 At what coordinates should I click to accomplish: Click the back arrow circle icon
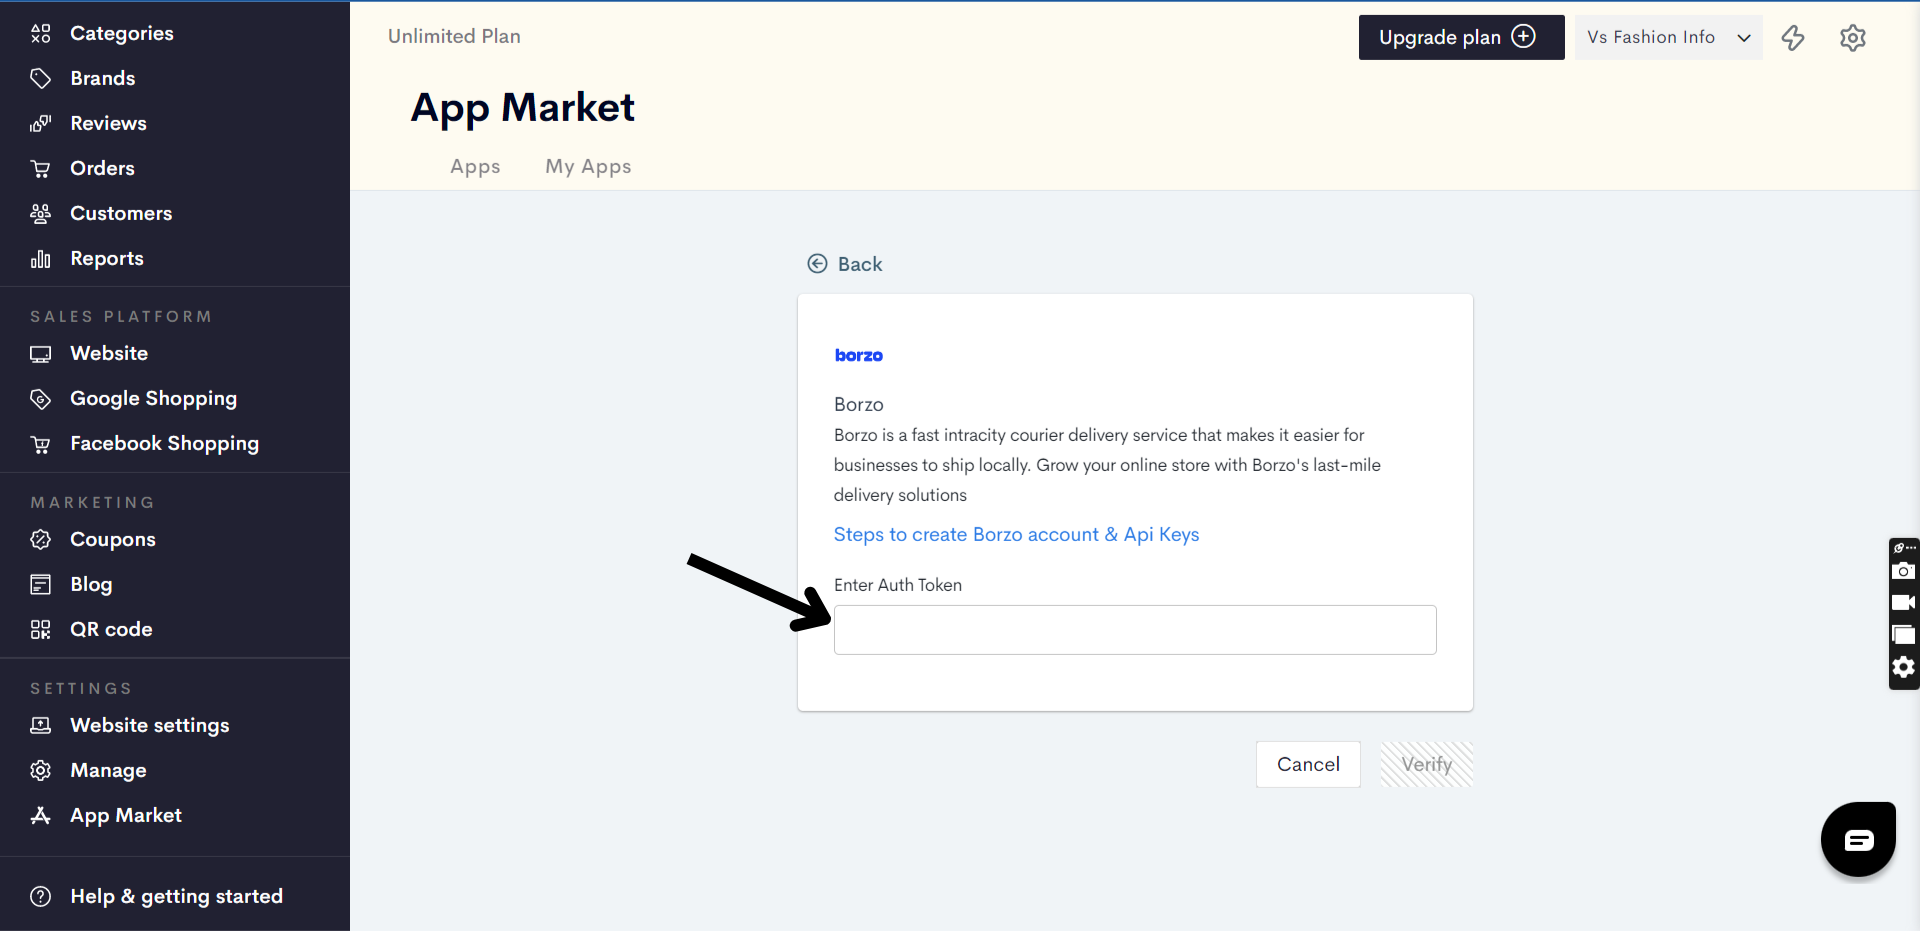[x=817, y=263]
